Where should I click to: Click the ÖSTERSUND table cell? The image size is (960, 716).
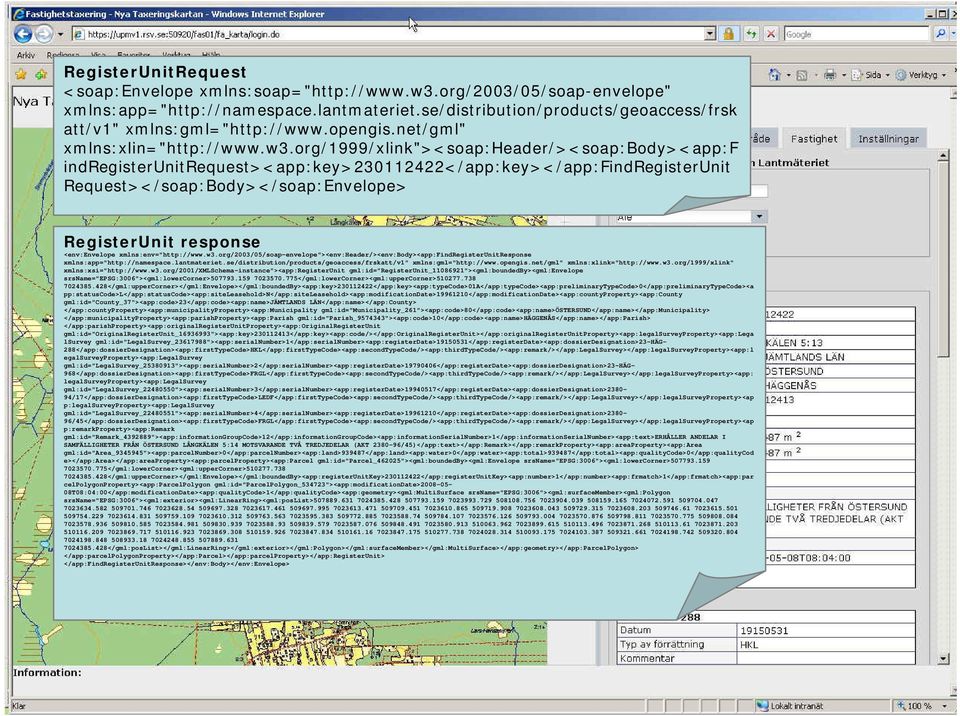coord(840,371)
